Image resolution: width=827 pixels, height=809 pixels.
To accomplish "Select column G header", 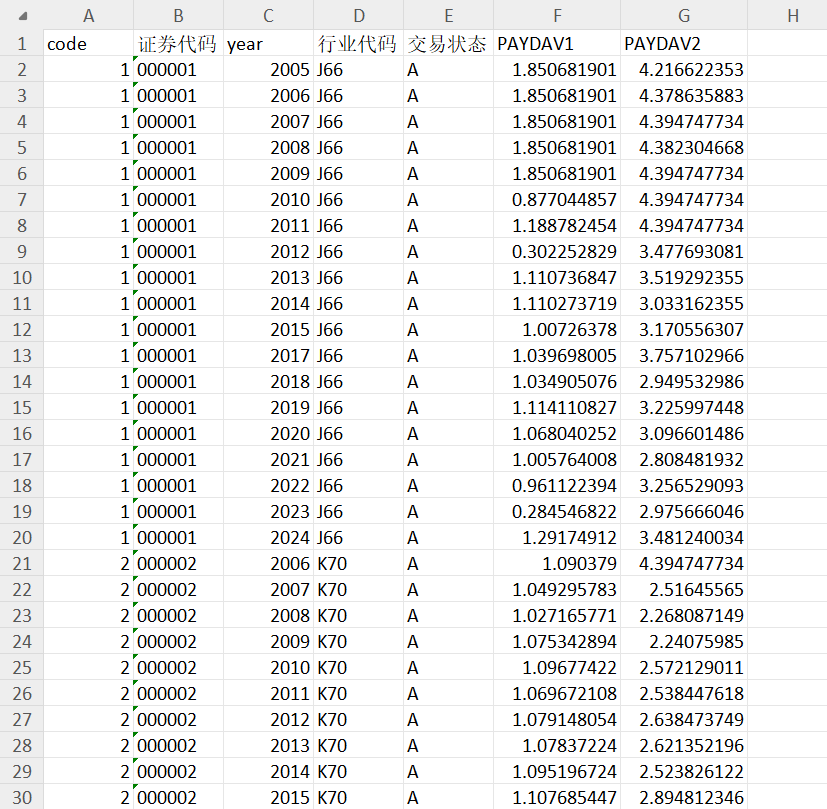I will tap(684, 15).
